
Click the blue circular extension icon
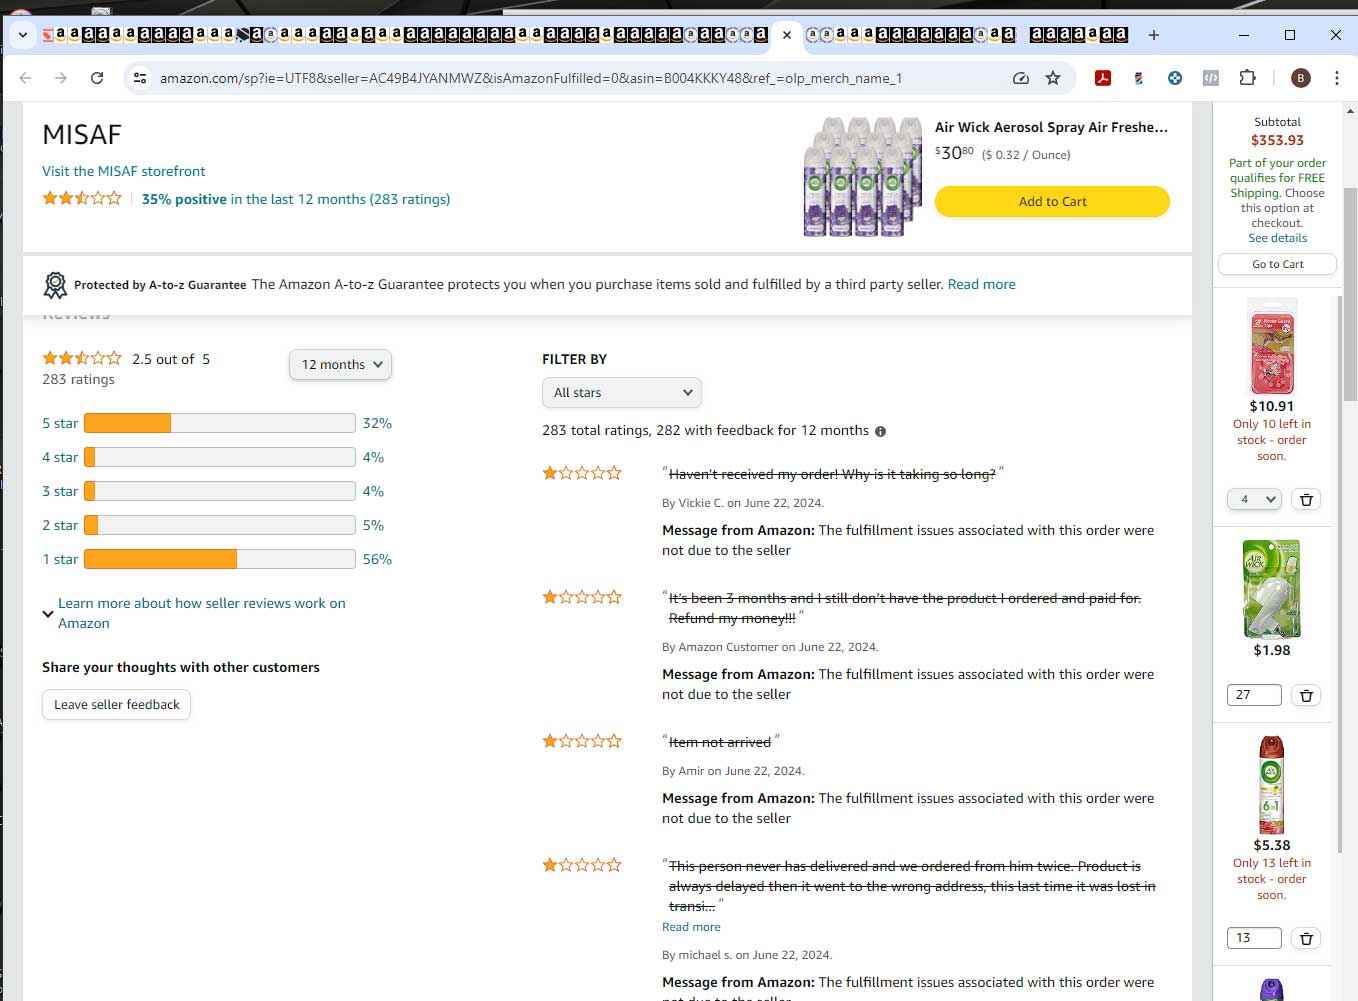click(x=1175, y=78)
